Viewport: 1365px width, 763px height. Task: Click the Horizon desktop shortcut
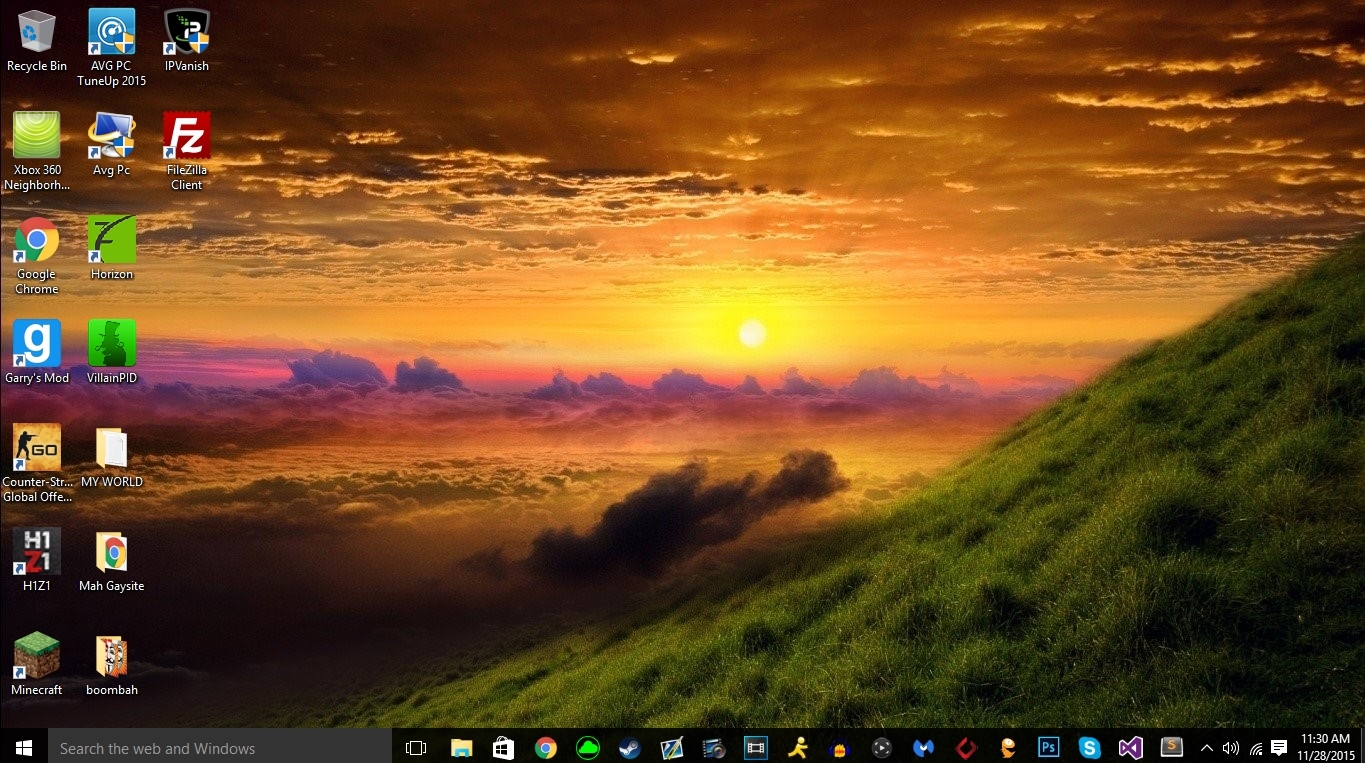coord(112,249)
